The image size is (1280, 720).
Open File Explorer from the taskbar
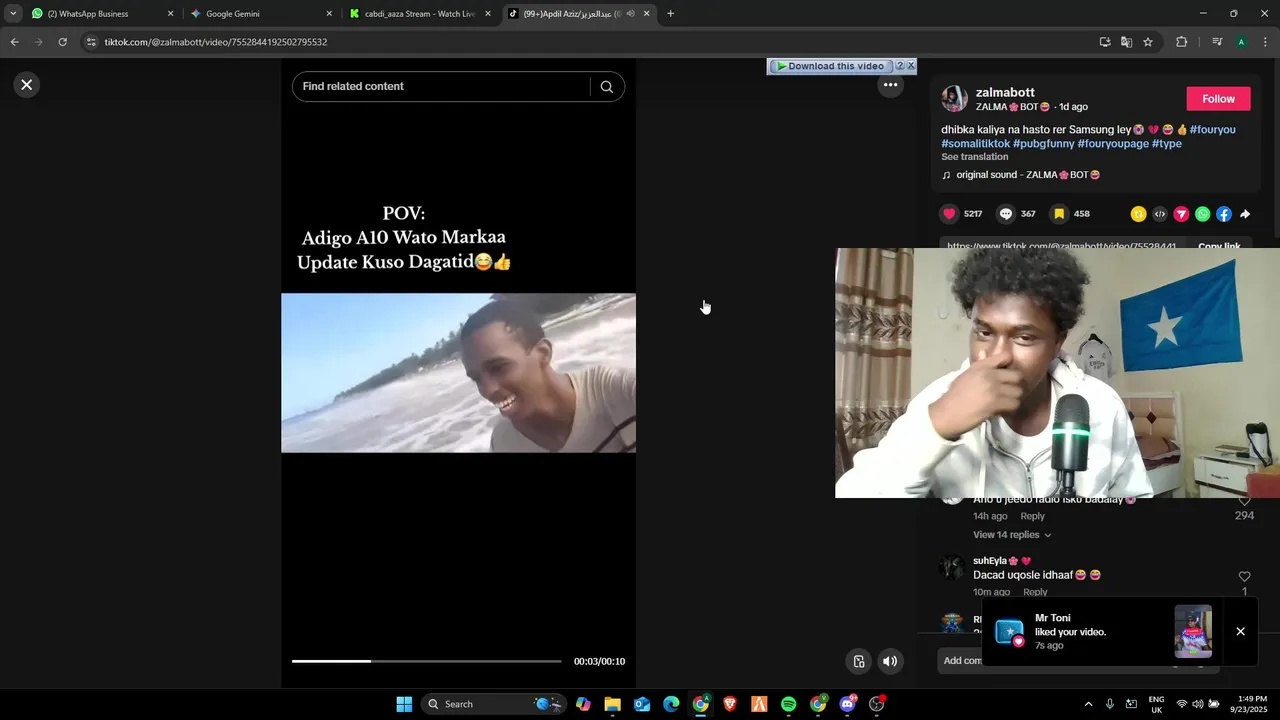pyautogui.click(x=612, y=704)
